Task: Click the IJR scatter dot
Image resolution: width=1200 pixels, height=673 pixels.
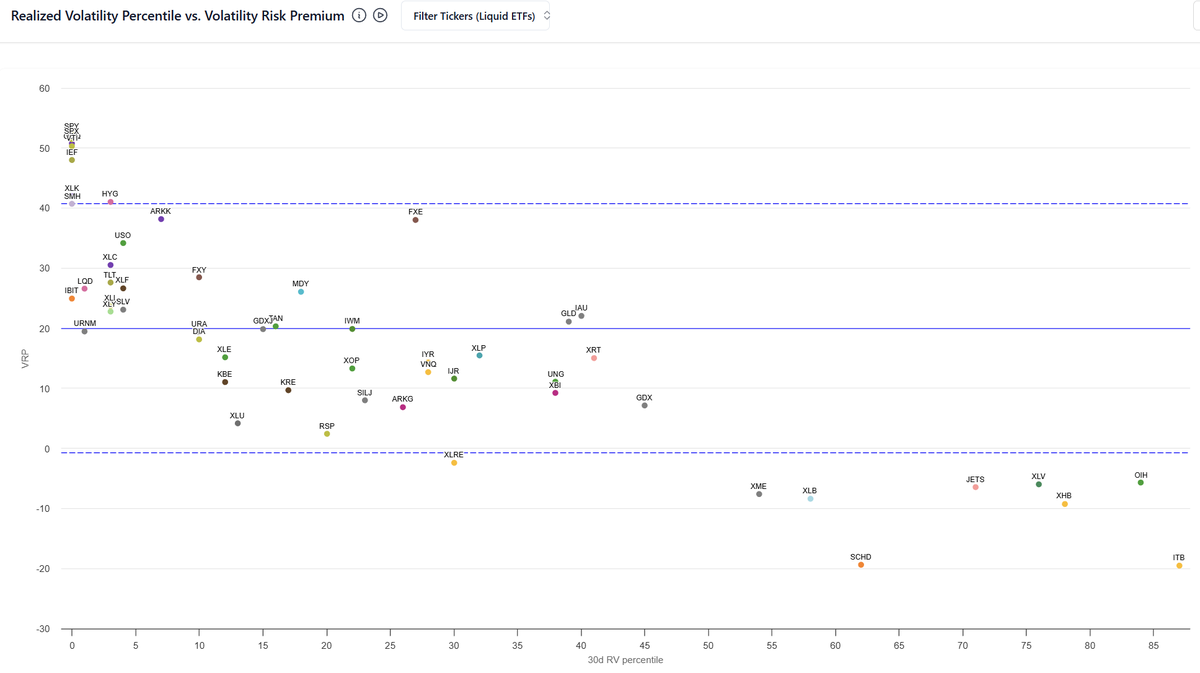Action: 454,379
